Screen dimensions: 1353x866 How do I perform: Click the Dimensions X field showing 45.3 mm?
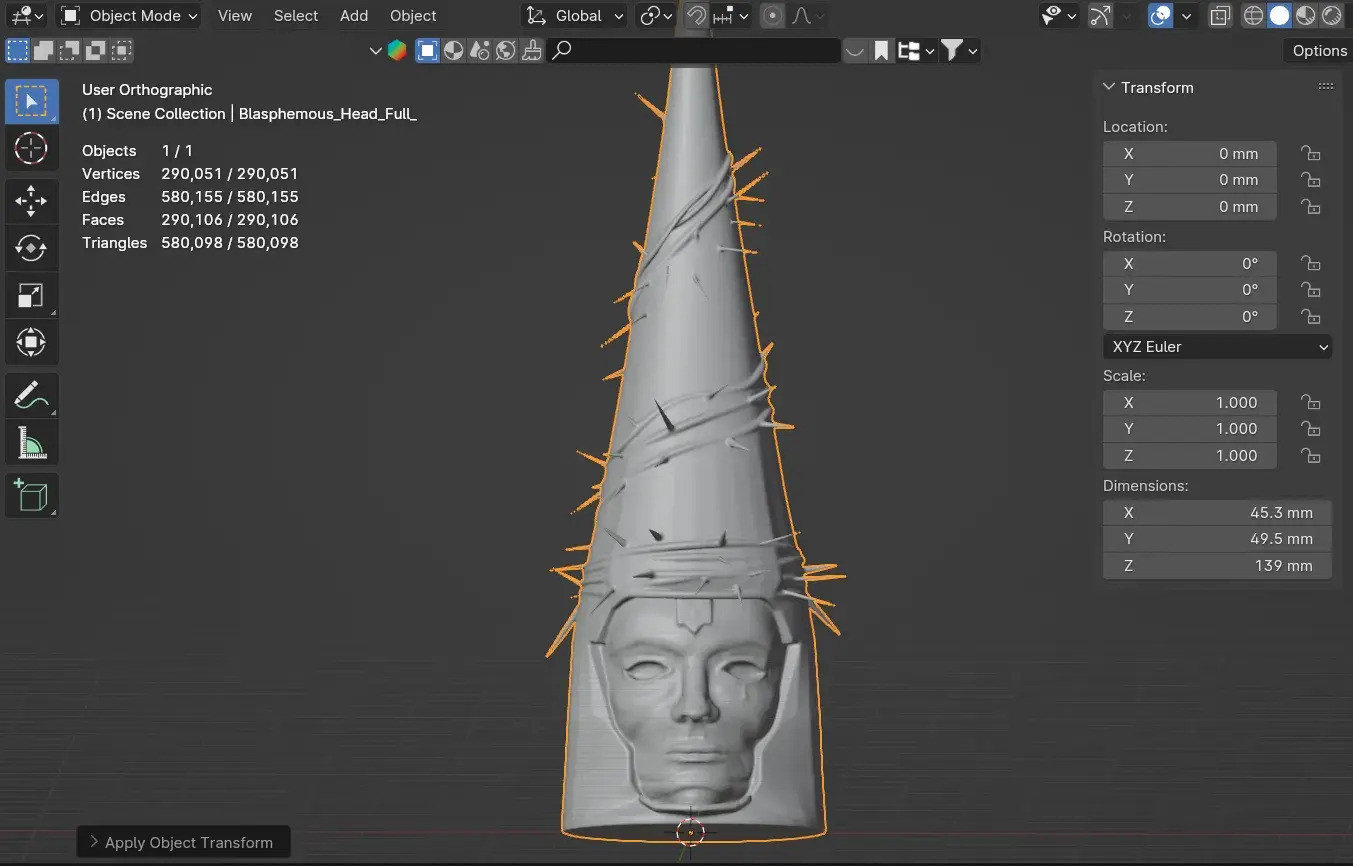point(1217,512)
